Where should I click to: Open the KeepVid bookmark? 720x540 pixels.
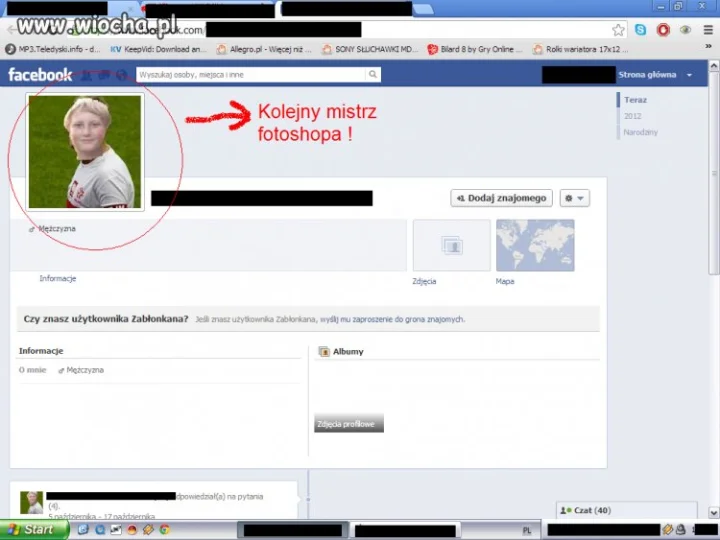coord(158,49)
